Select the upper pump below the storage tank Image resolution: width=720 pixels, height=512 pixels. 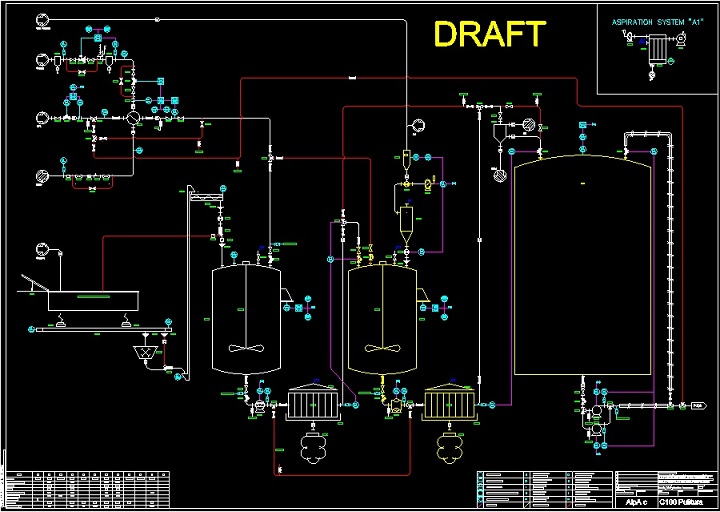(596, 410)
